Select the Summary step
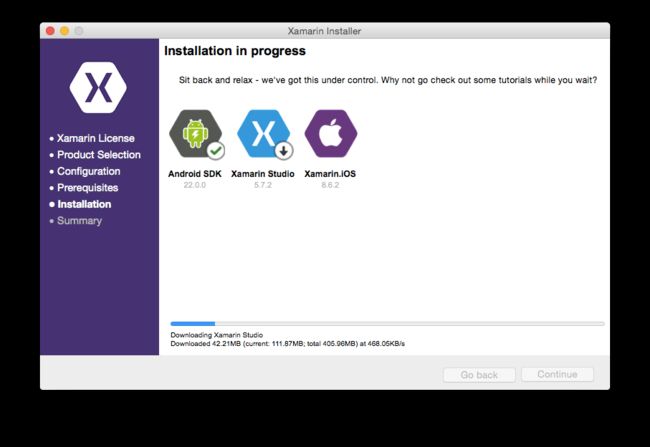The width and height of the screenshot is (650, 447). point(79,221)
